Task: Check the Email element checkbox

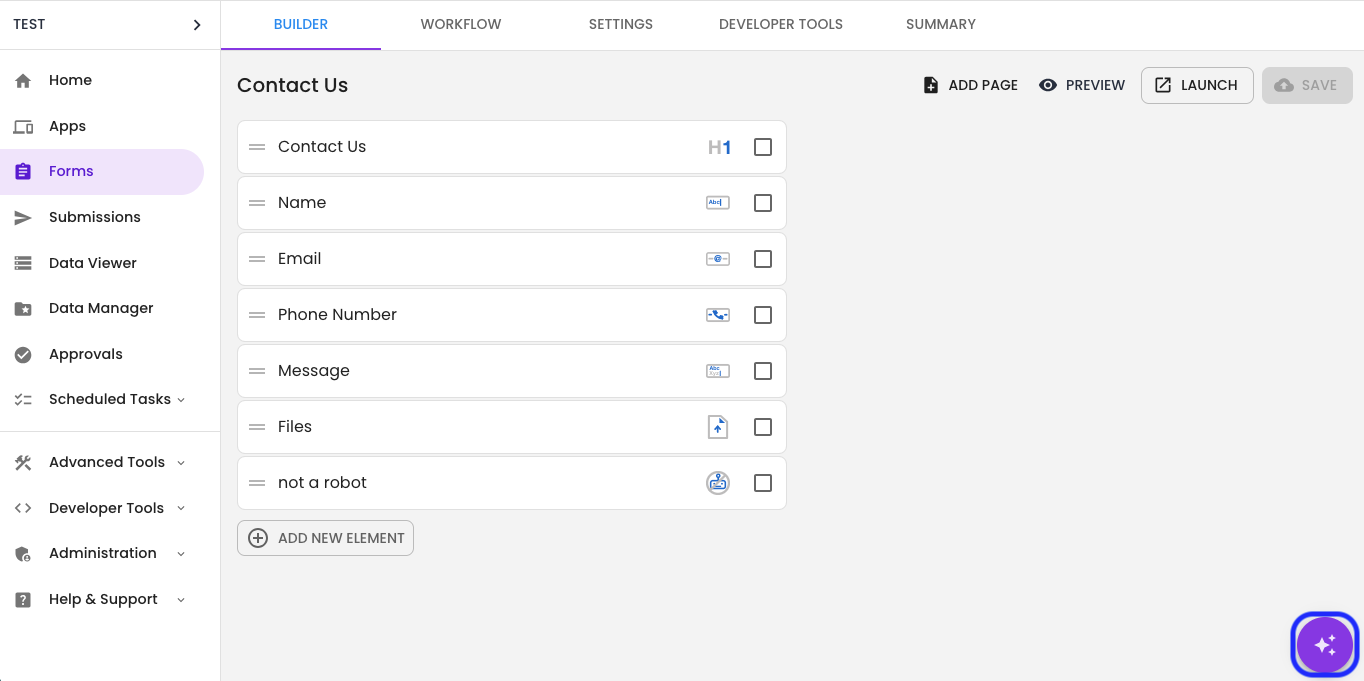Action: 763,259
